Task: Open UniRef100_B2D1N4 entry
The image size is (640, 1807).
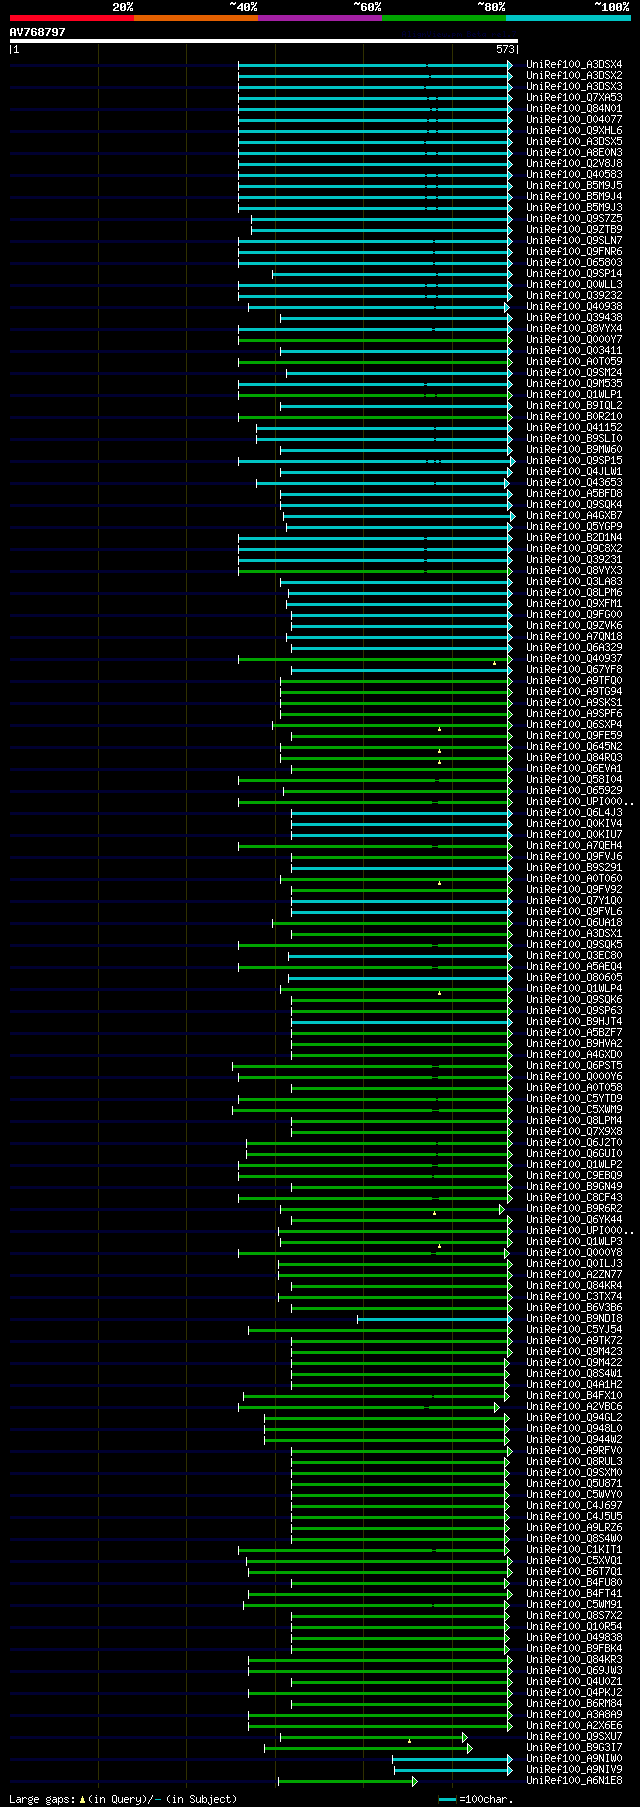Action: [574, 537]
